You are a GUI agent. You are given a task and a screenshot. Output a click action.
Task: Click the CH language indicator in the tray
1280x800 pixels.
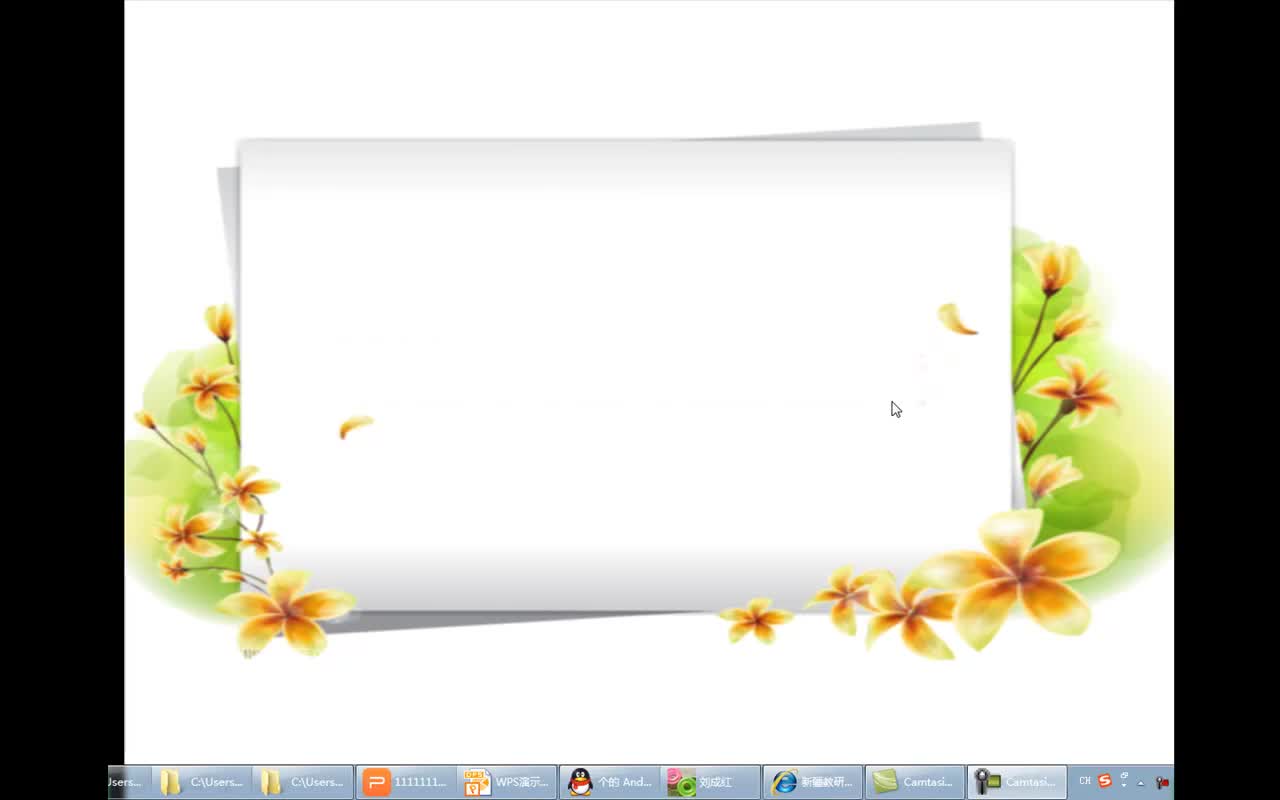tap(1085, 781)
